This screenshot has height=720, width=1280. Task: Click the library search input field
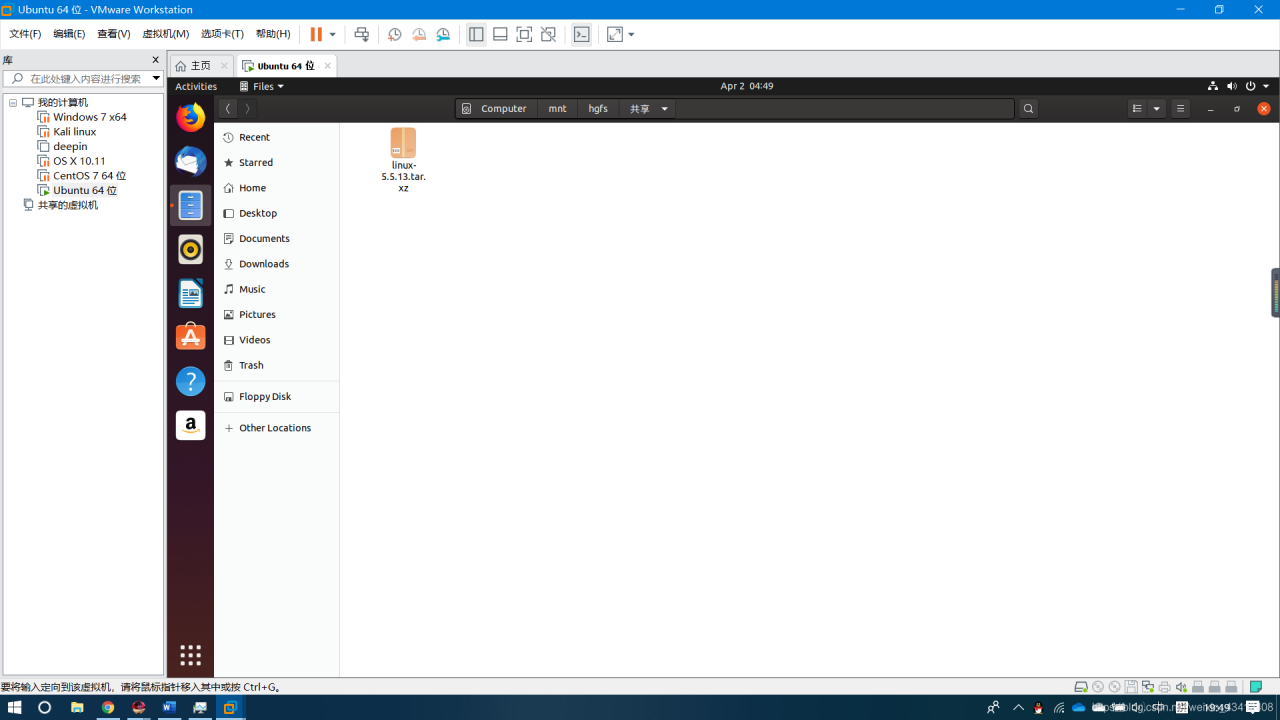click(82, 78)
